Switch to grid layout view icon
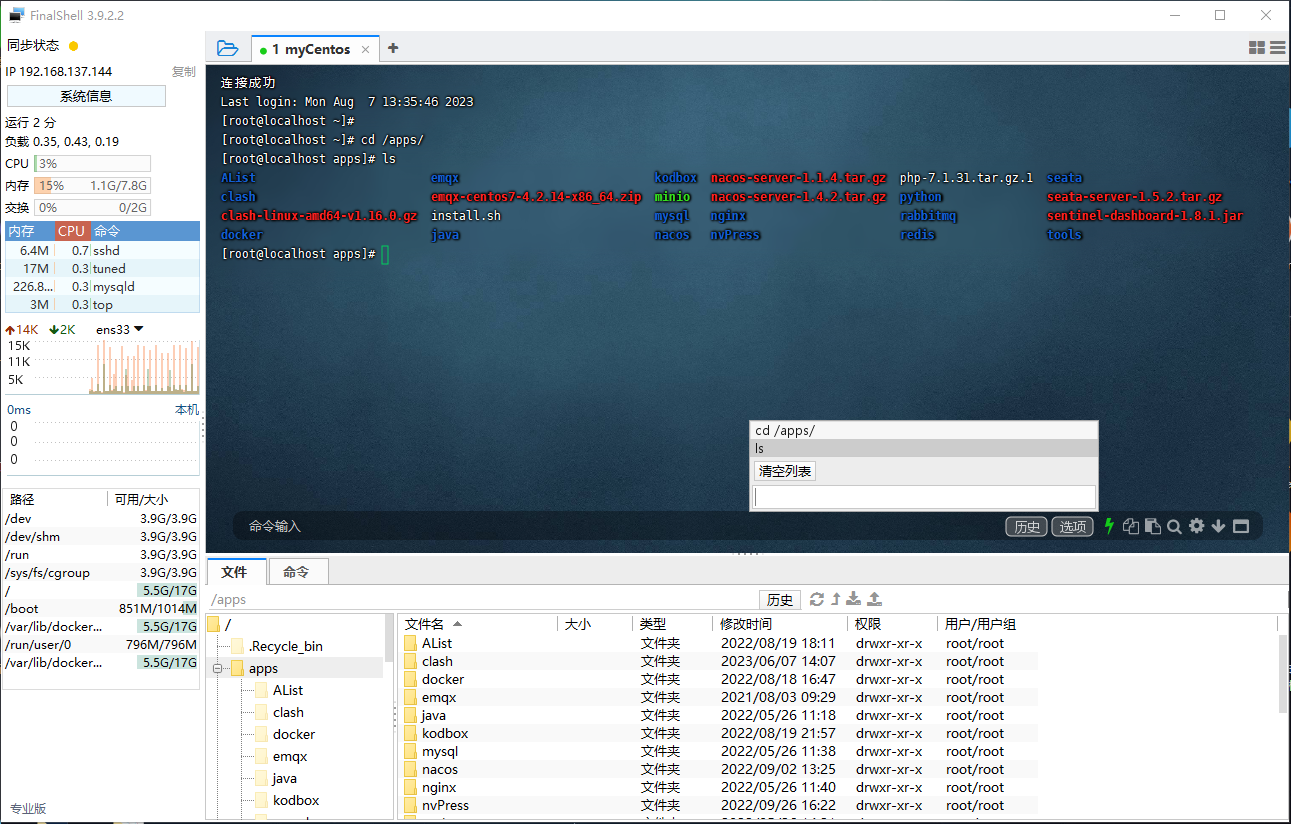 (1257, 47)
